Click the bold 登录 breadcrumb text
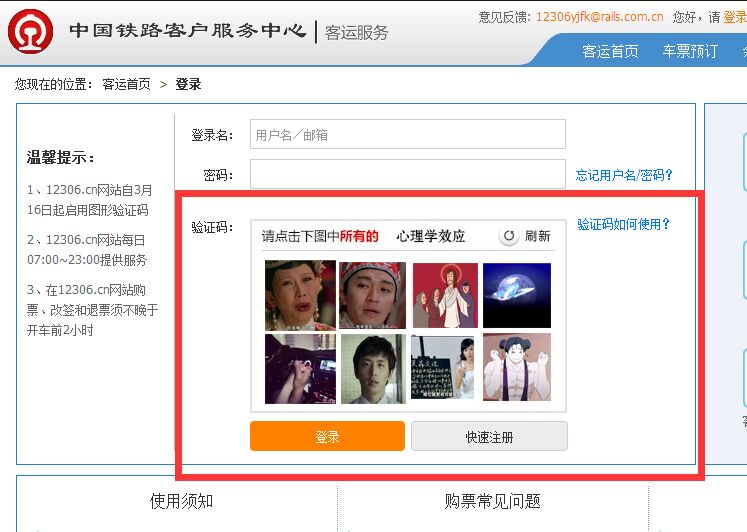Screen dimensions: 747x532 tap(188, 84)
